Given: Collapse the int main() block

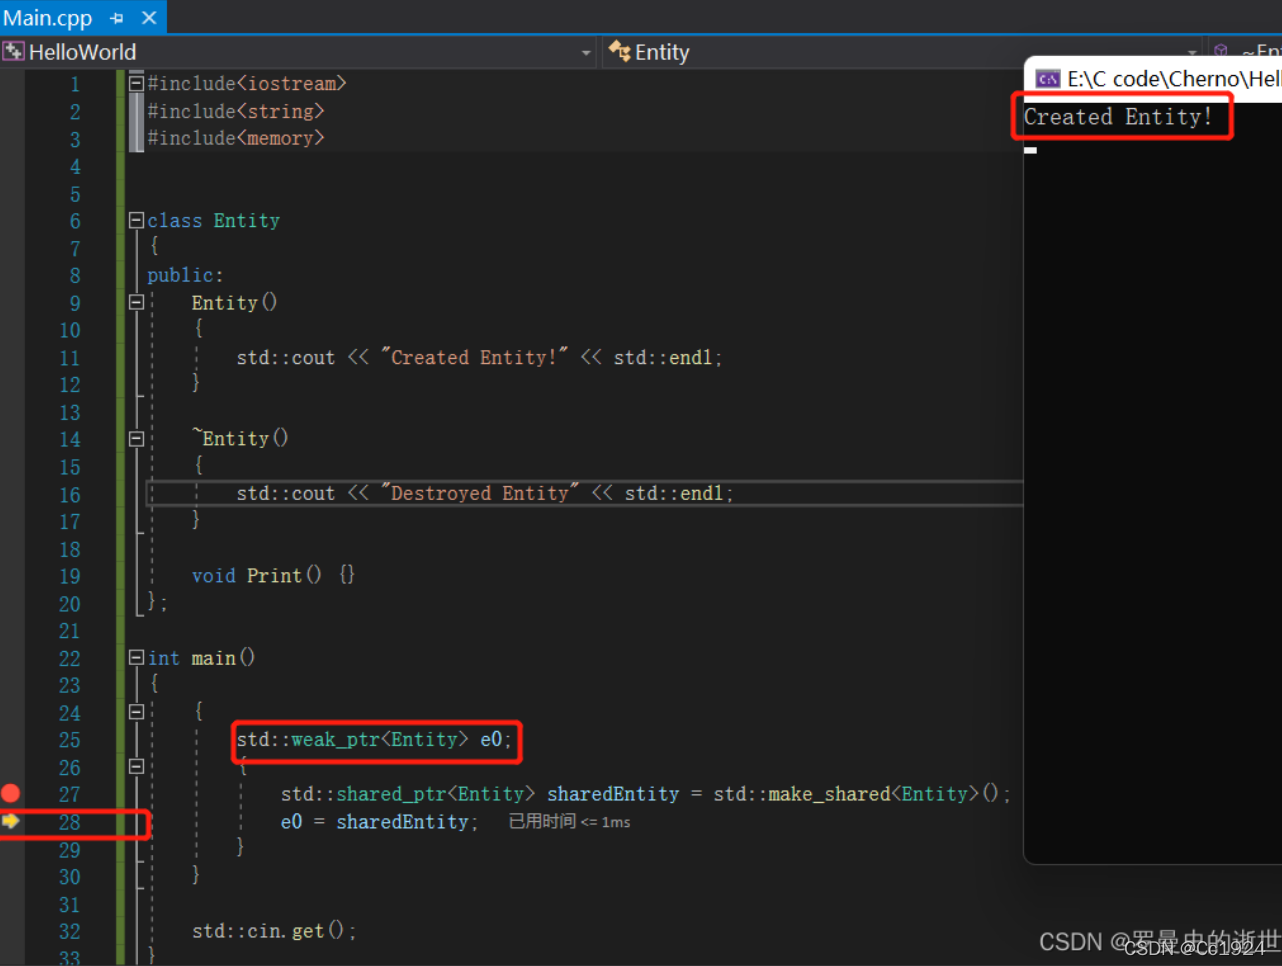Looking at the screenshot, I should pyautogui.click(x=137, y=657).
